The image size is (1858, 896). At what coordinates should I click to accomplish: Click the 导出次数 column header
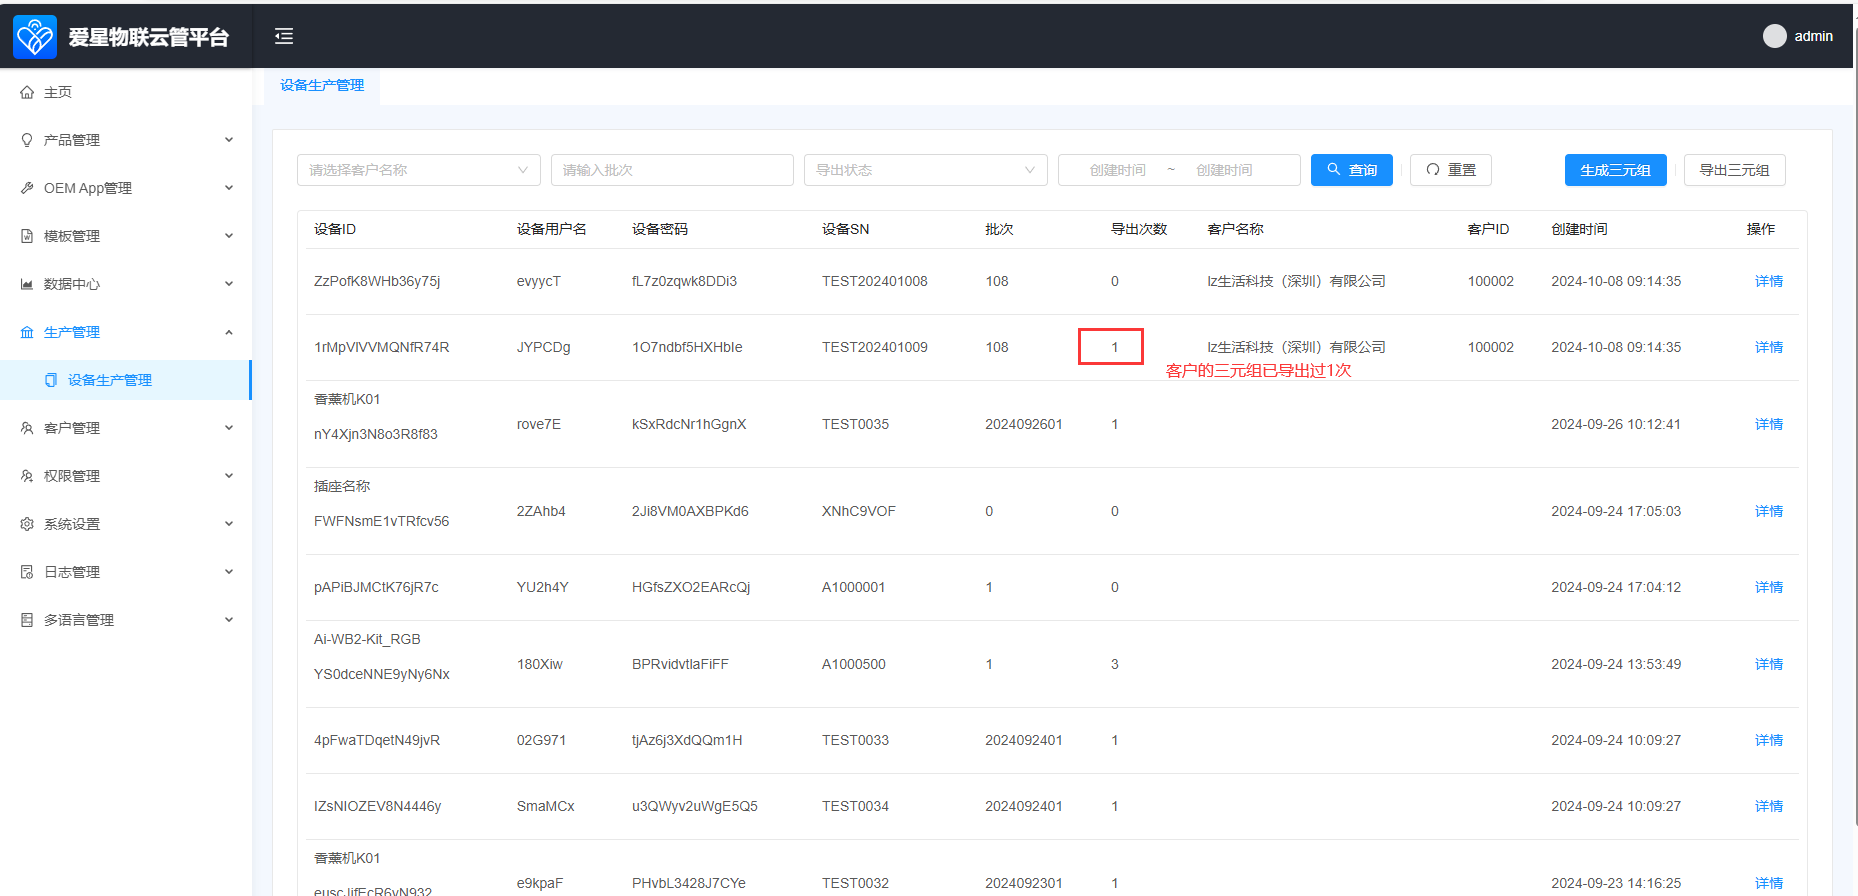[x=1139, y=229]
